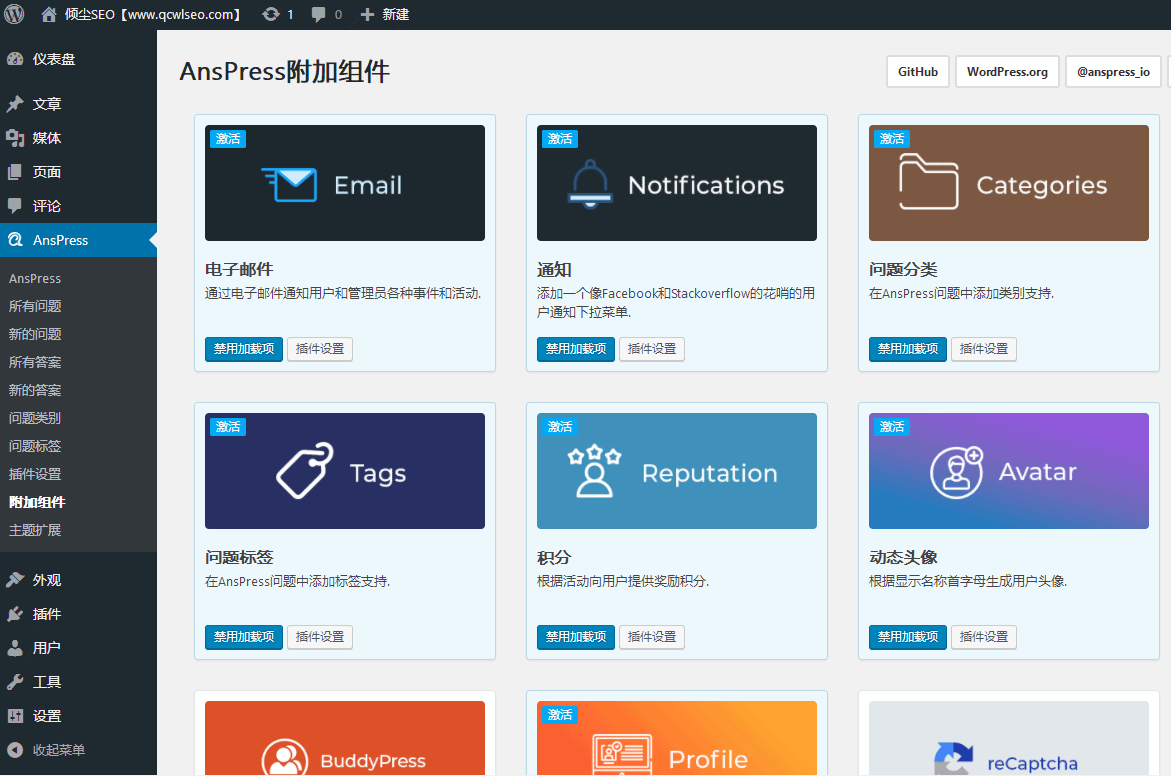
Task: Click the 插件 plug icon
Action: (x=15, y=614)
